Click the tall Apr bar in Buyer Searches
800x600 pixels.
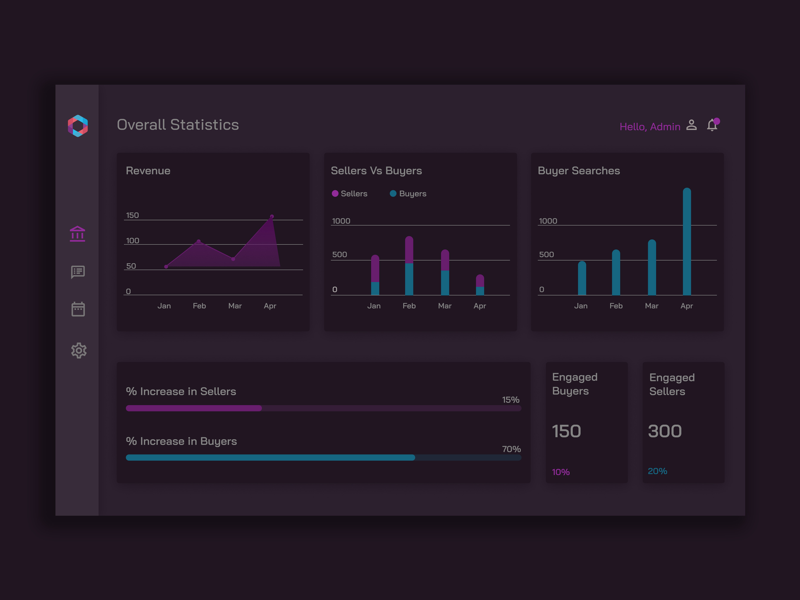click(x=687, y=240)
